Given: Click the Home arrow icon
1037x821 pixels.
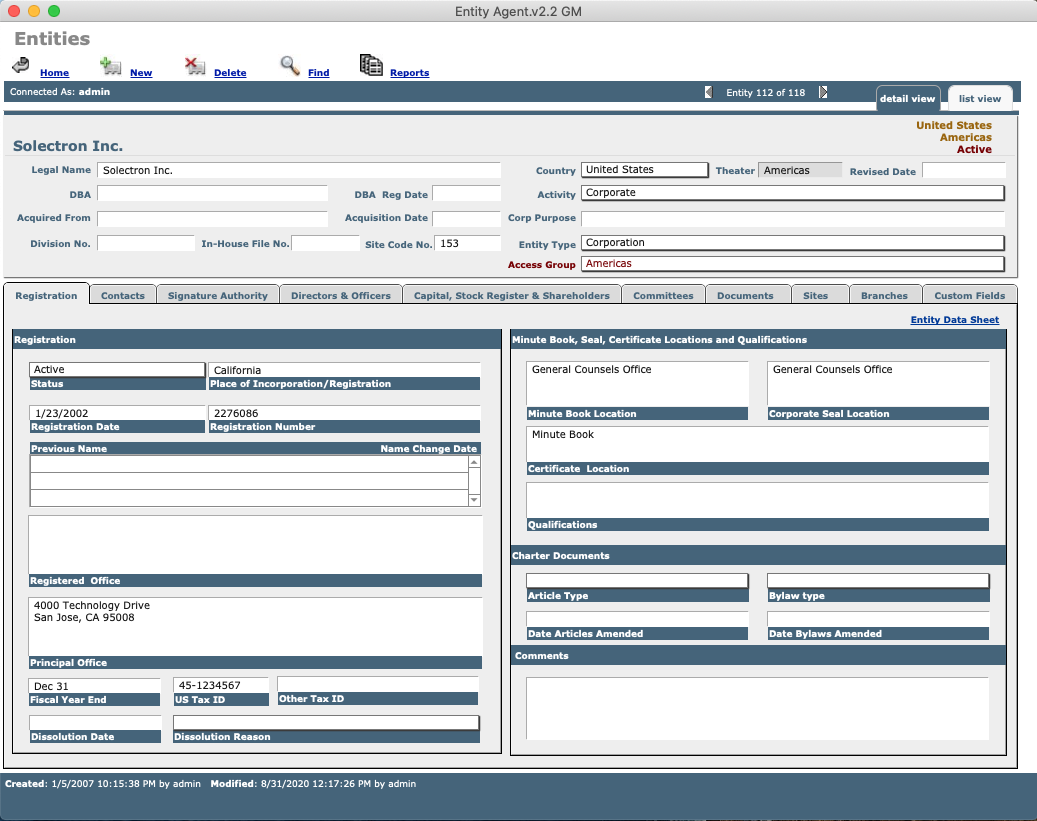Looking at the screenshot, I should 20,66.
